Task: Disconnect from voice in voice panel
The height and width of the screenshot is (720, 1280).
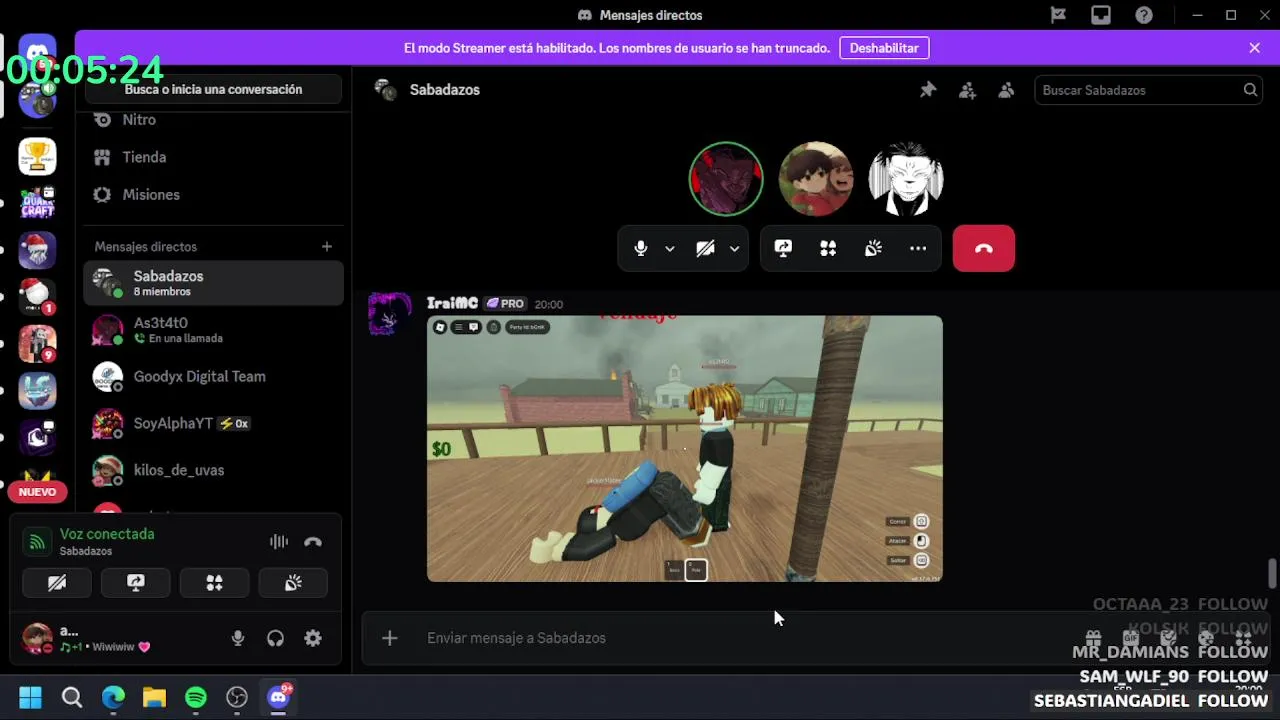Action: [x=313, y=542]
